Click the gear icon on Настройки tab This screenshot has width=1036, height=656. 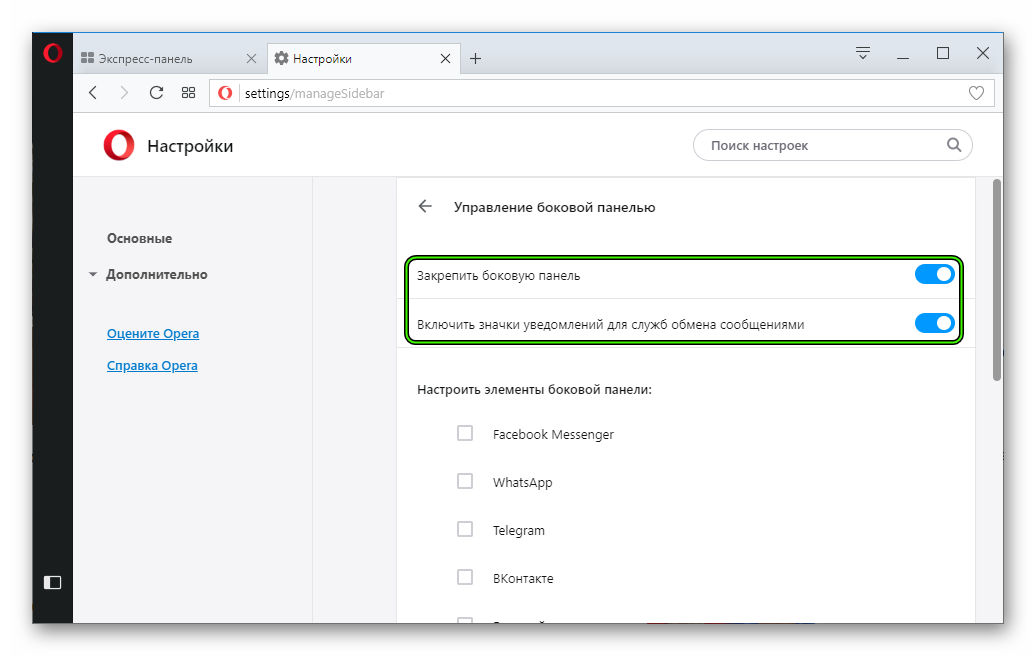[x=281, y=58]
